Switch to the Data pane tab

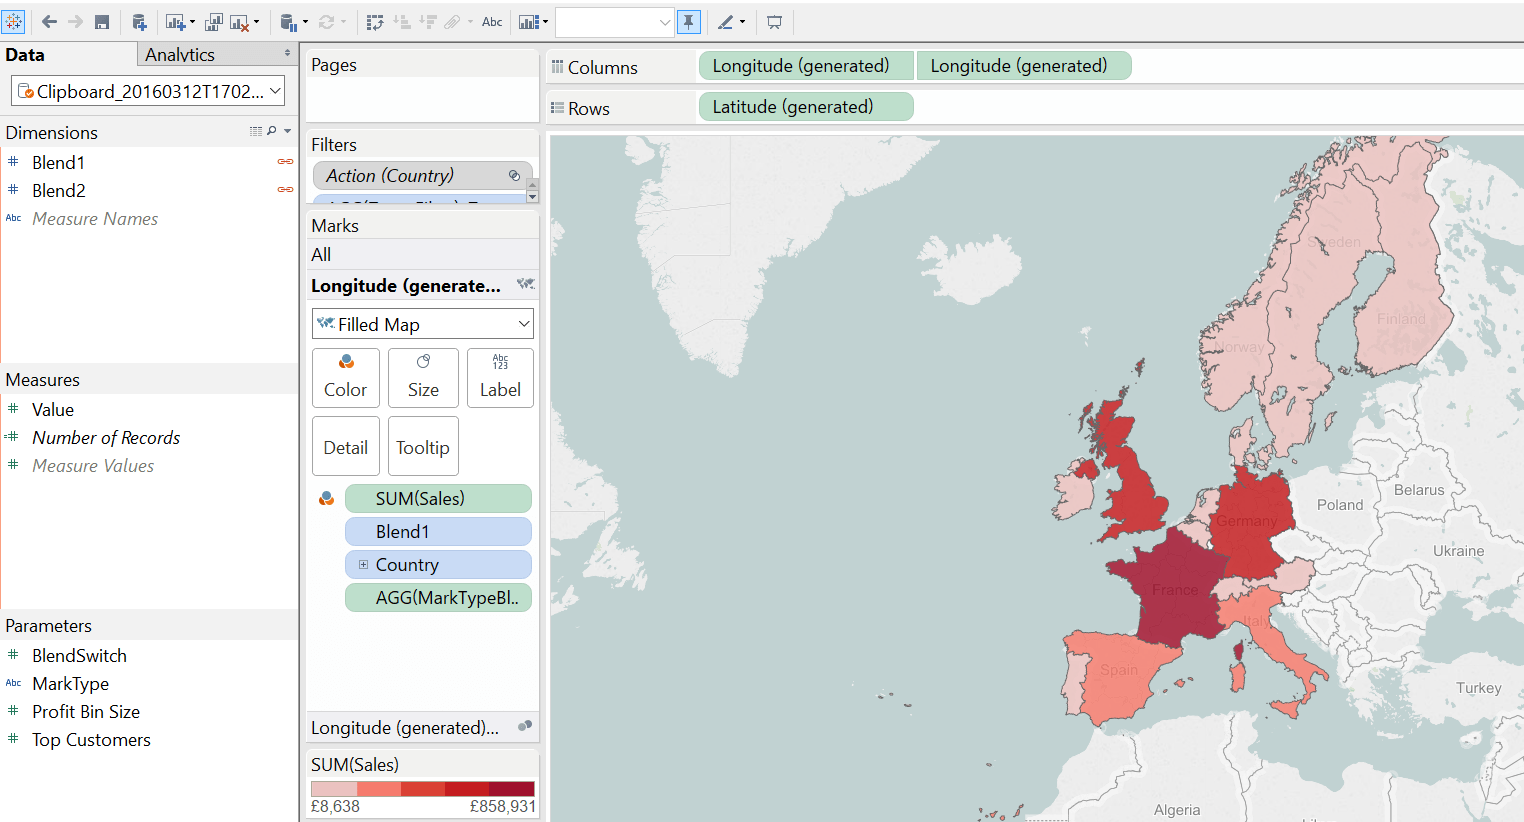click(25, 54)
